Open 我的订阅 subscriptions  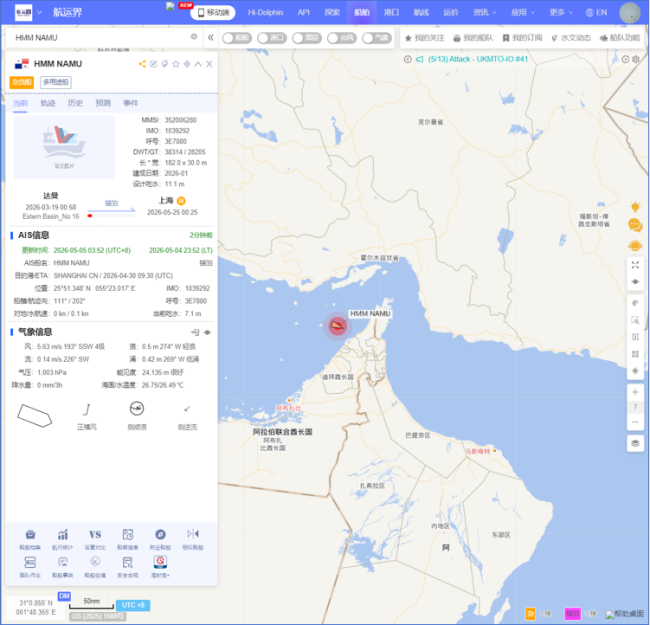[522, 38]
